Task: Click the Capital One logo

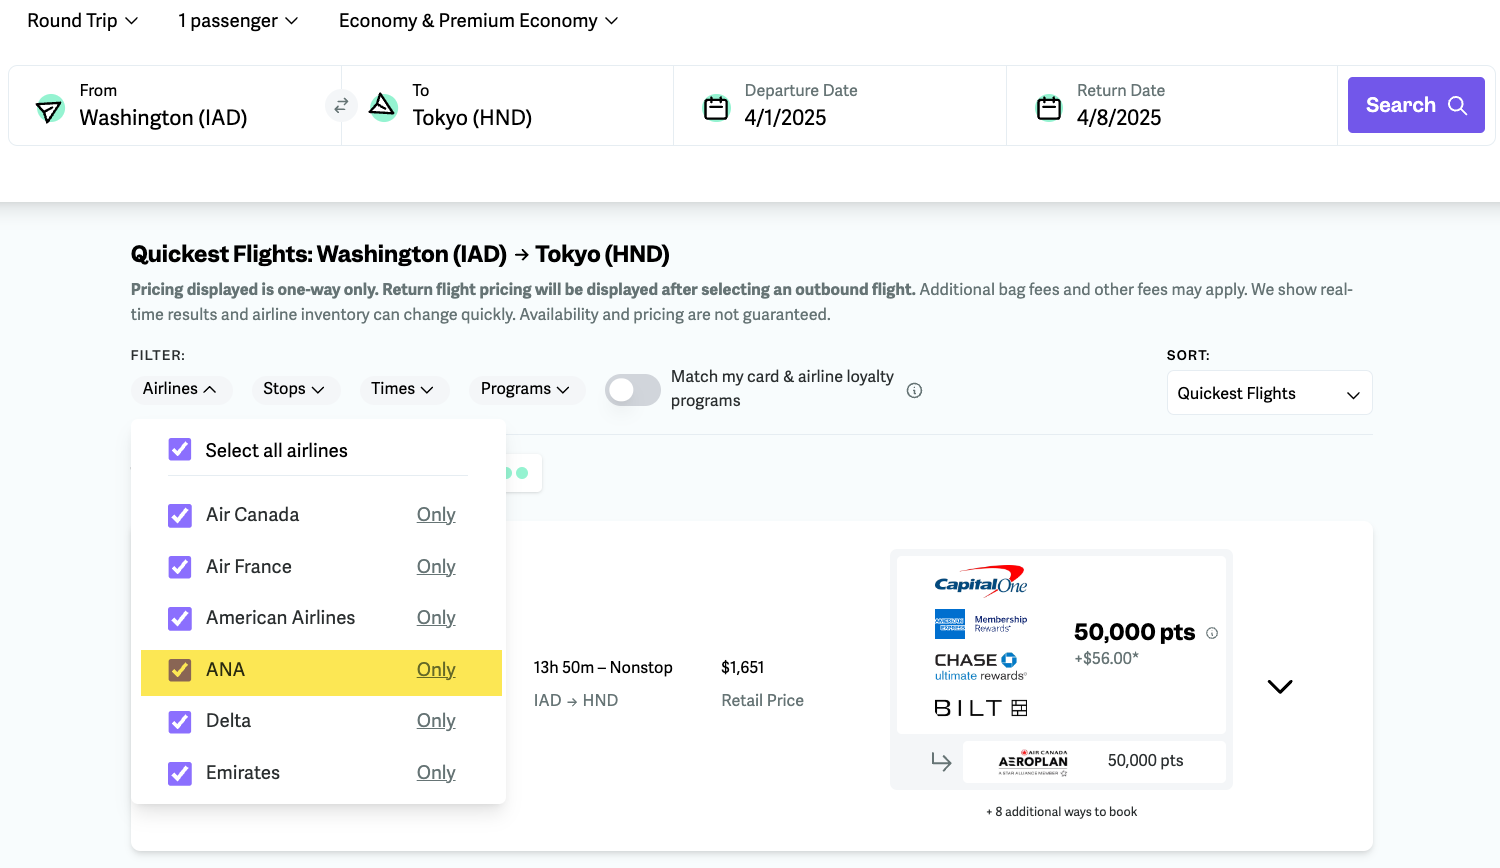Action: (x=981, y=581)
